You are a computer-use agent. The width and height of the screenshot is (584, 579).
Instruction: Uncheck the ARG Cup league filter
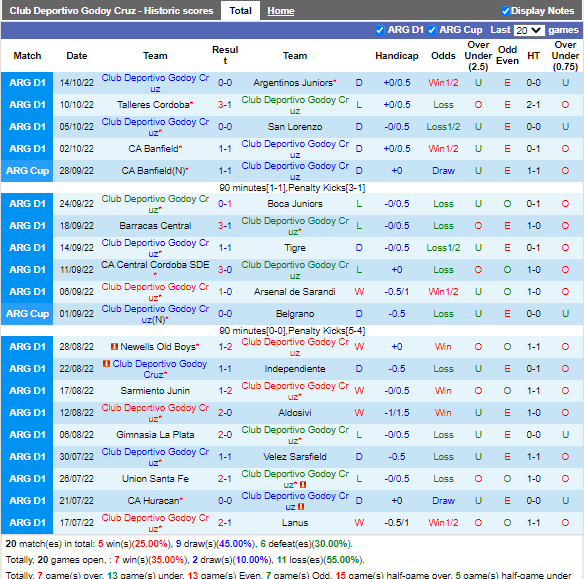pyautogui.click(x=432, y=30)
